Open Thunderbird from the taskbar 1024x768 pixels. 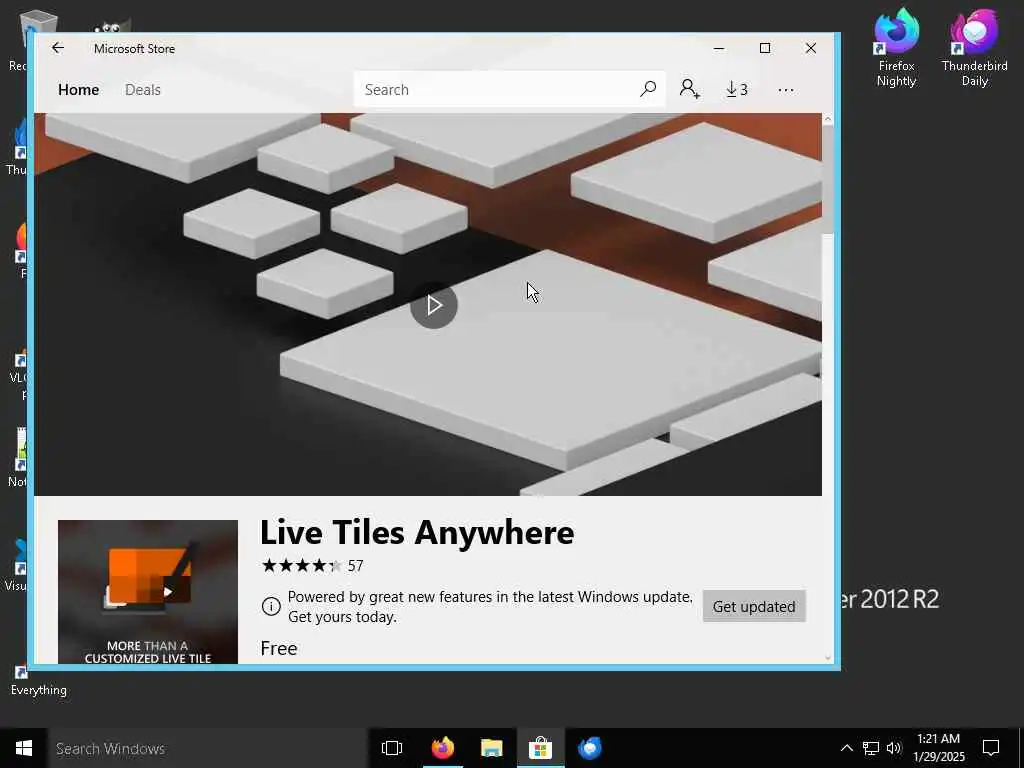(x=590, y=748)
